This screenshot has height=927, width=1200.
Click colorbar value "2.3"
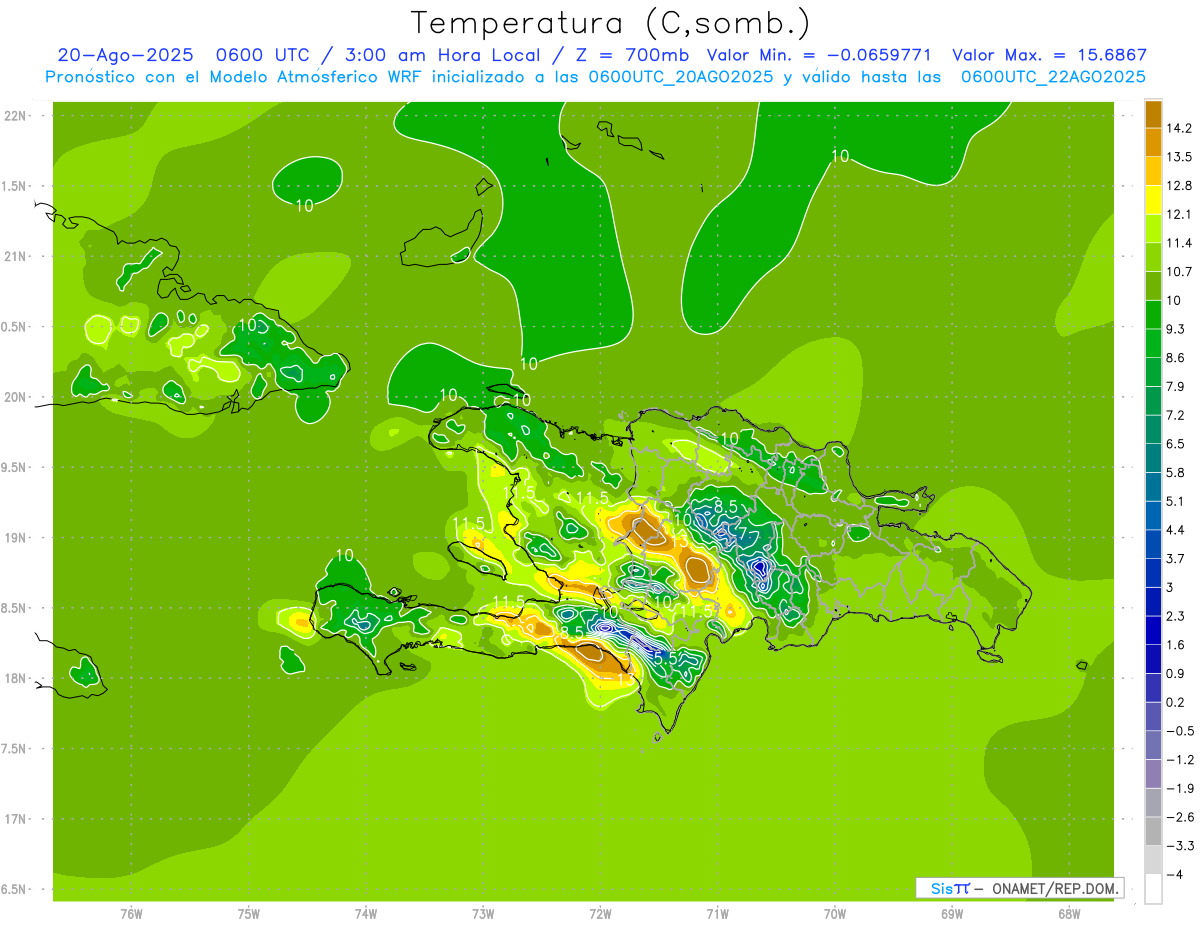1176,616
